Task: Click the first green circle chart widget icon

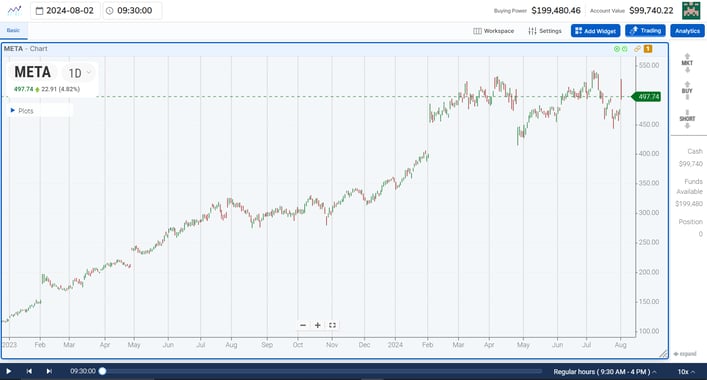Action: tap(617, 49)
